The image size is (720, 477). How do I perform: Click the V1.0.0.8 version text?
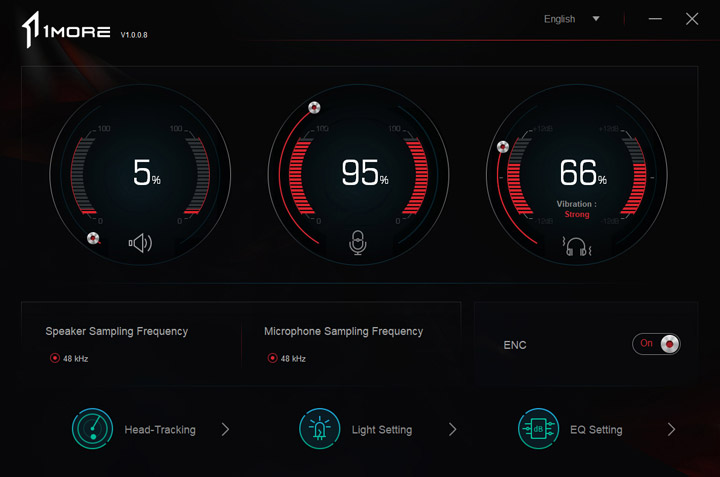(134, 35)
